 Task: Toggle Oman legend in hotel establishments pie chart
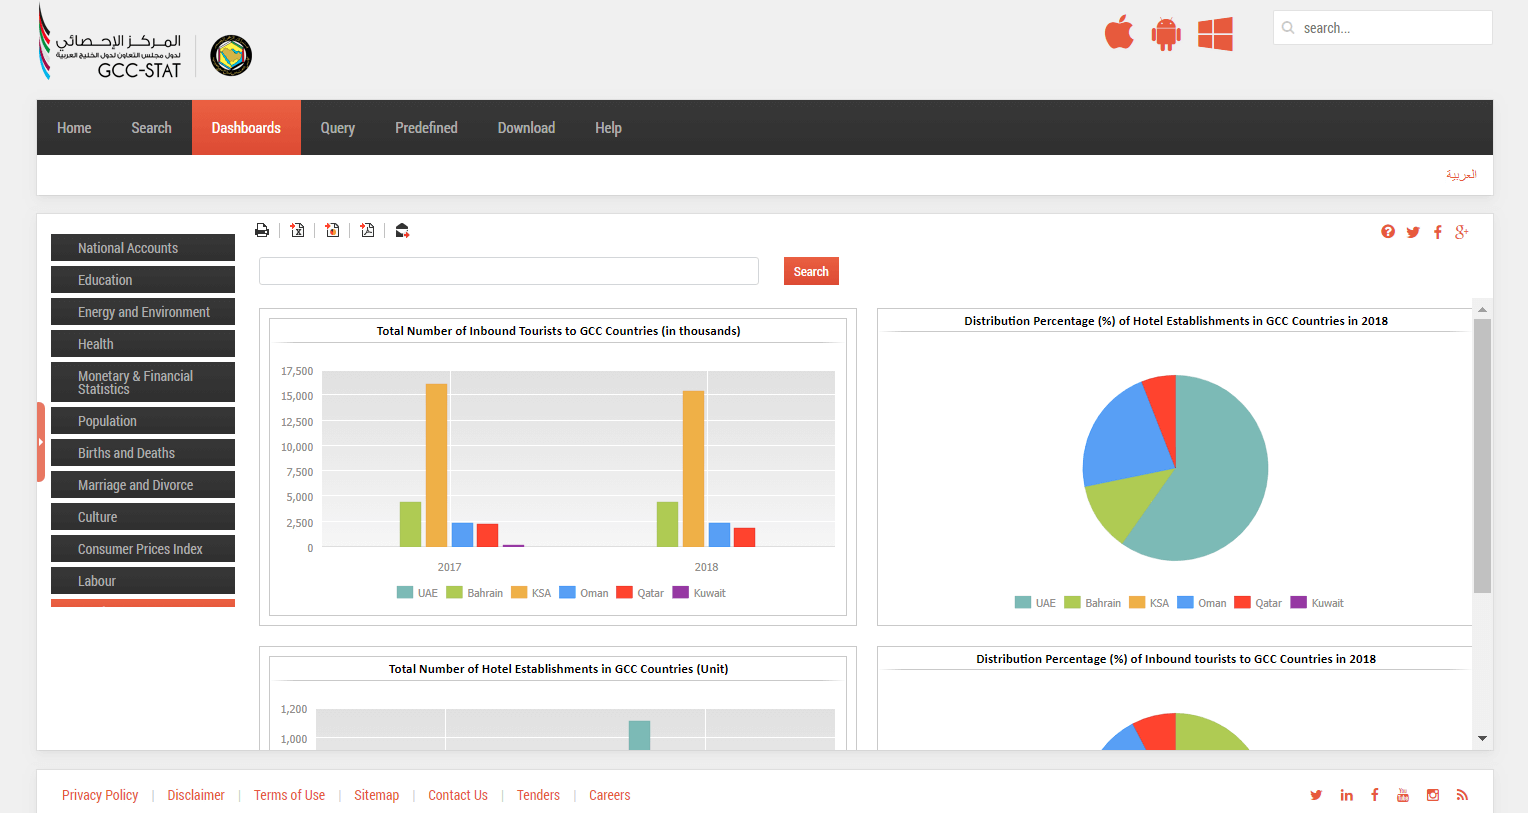[x=1201, y=603]
